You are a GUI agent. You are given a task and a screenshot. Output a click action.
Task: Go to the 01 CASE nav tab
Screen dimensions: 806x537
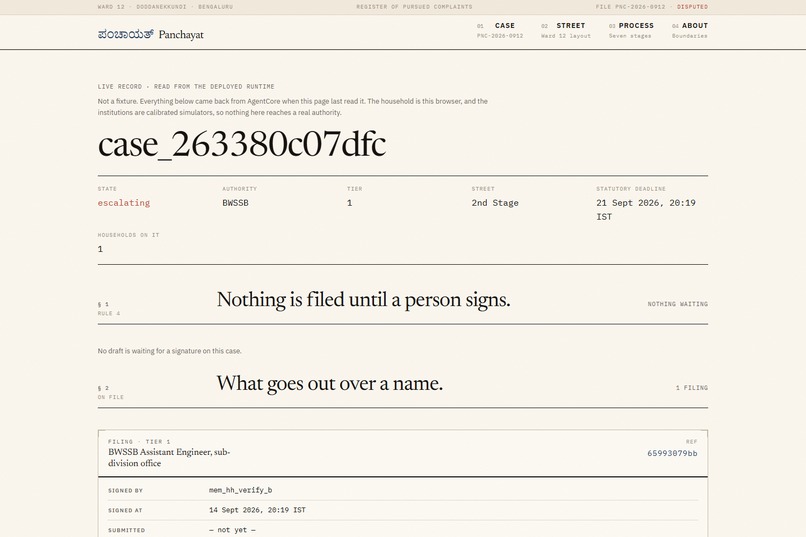coord(500,30)
